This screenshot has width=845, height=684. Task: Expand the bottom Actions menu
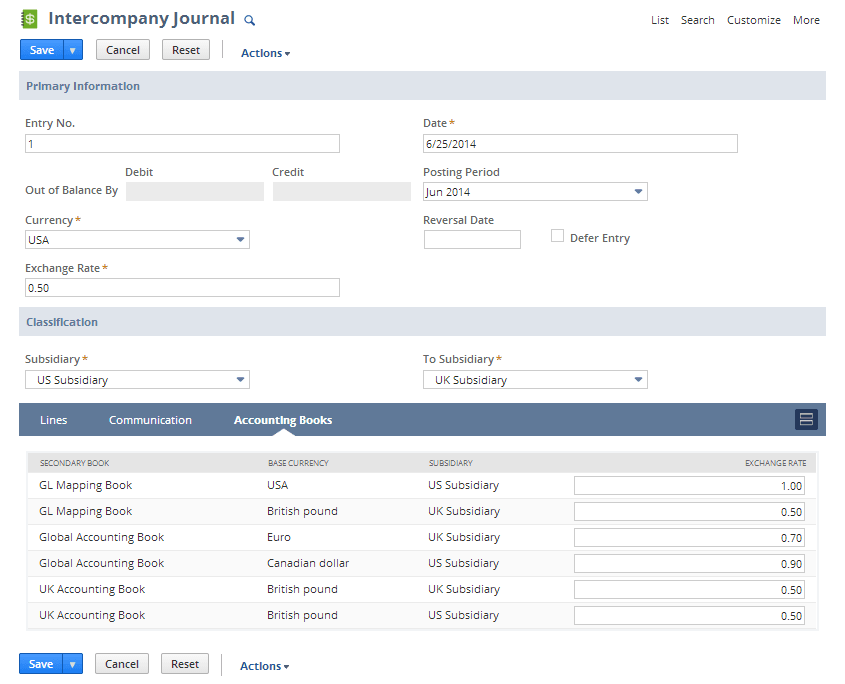(265, 666)
